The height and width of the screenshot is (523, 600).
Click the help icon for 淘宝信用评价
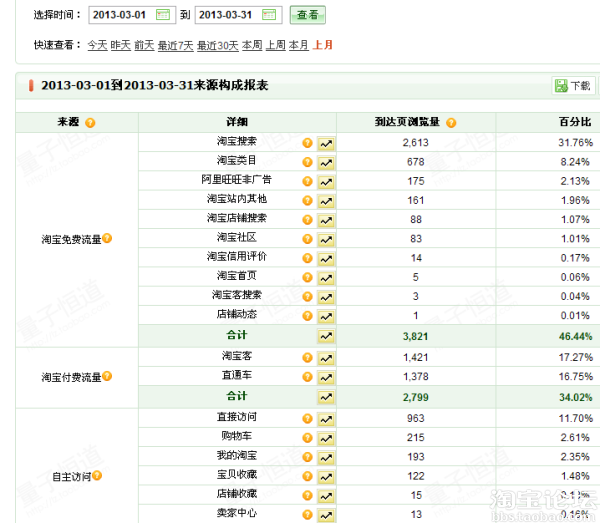[307, 258]
